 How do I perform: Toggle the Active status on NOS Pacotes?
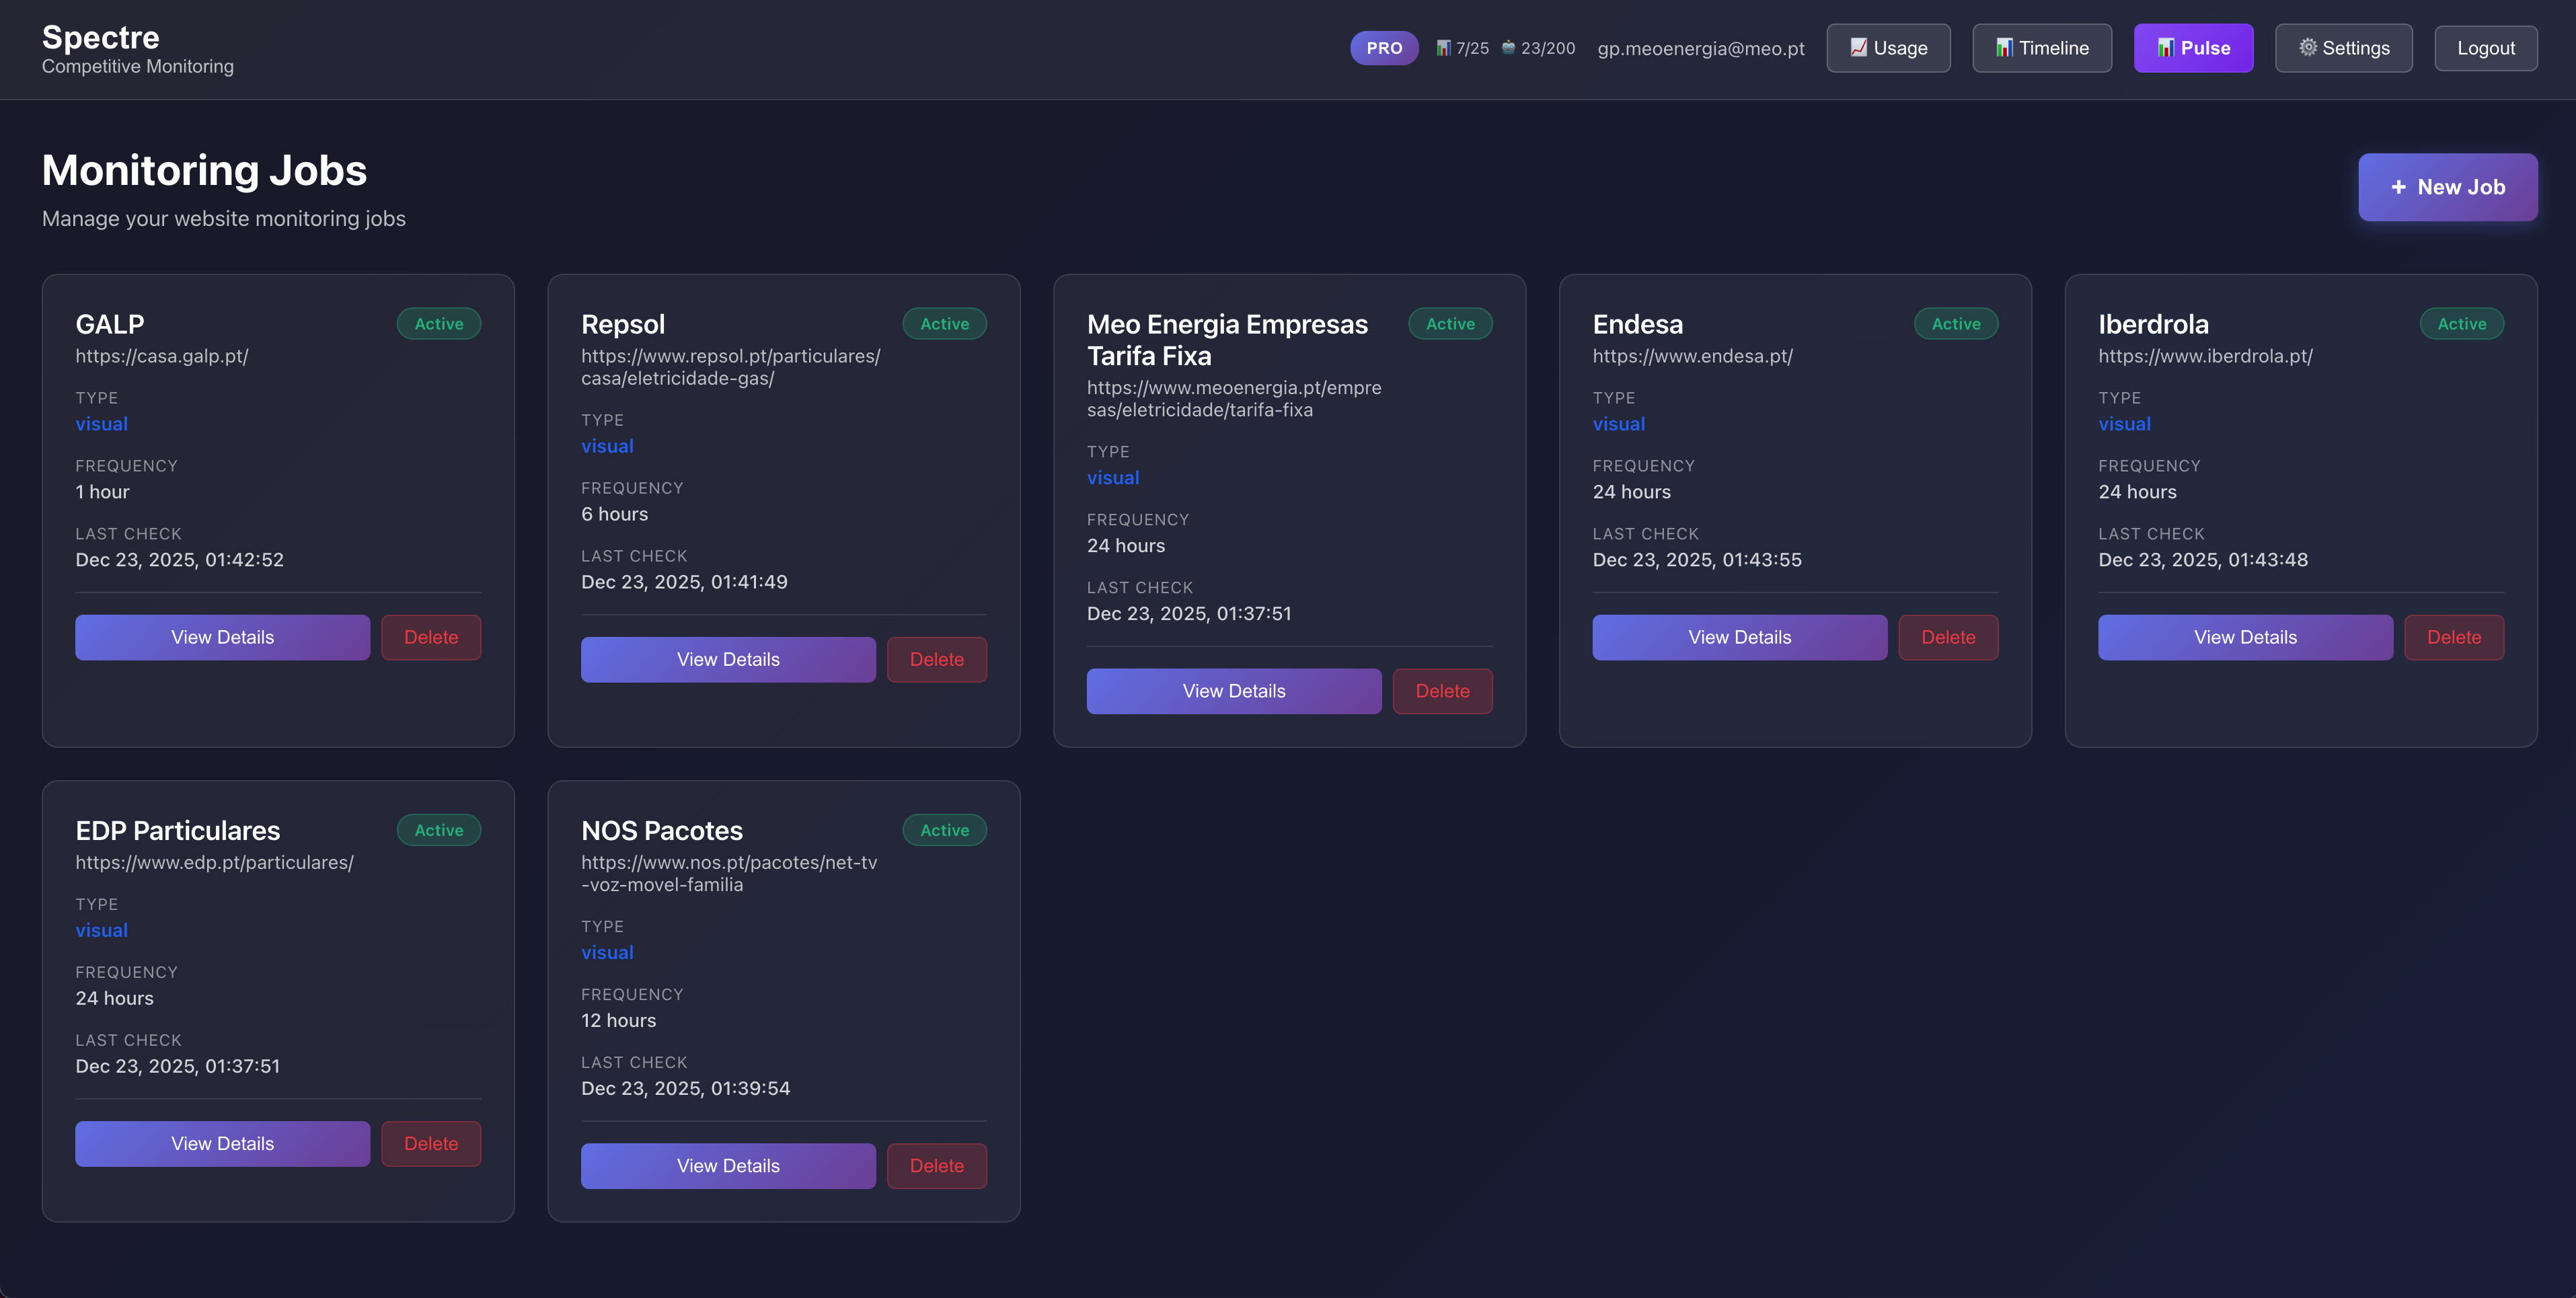pos(944,830)
